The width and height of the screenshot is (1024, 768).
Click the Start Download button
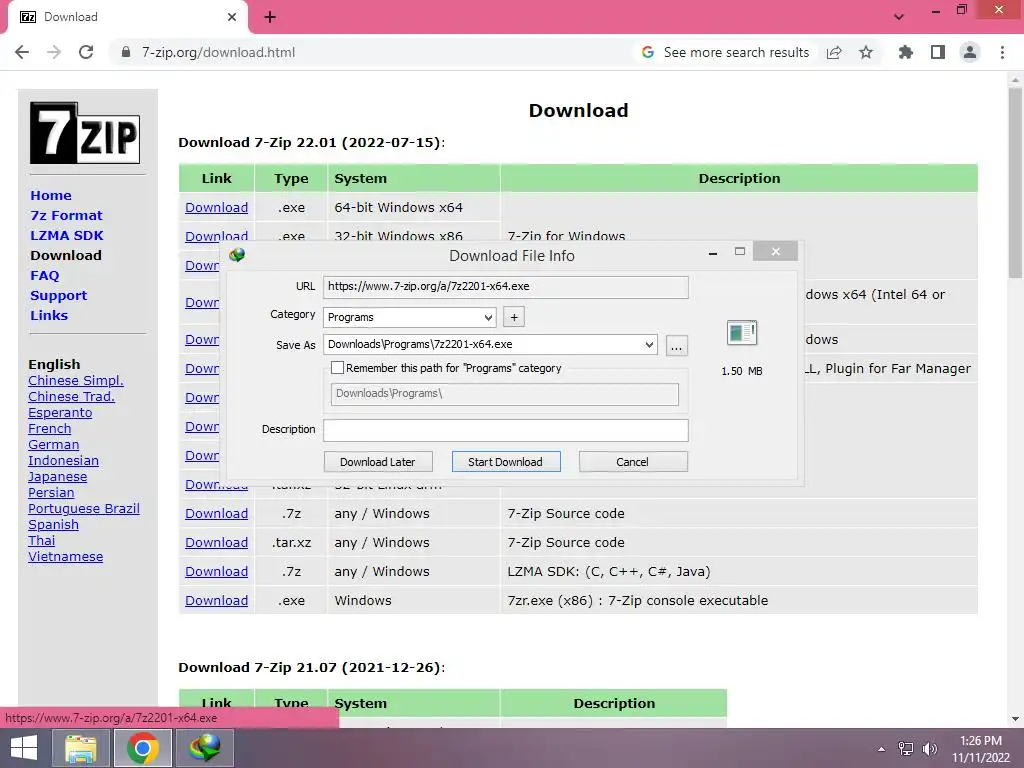tap(505, 462)
